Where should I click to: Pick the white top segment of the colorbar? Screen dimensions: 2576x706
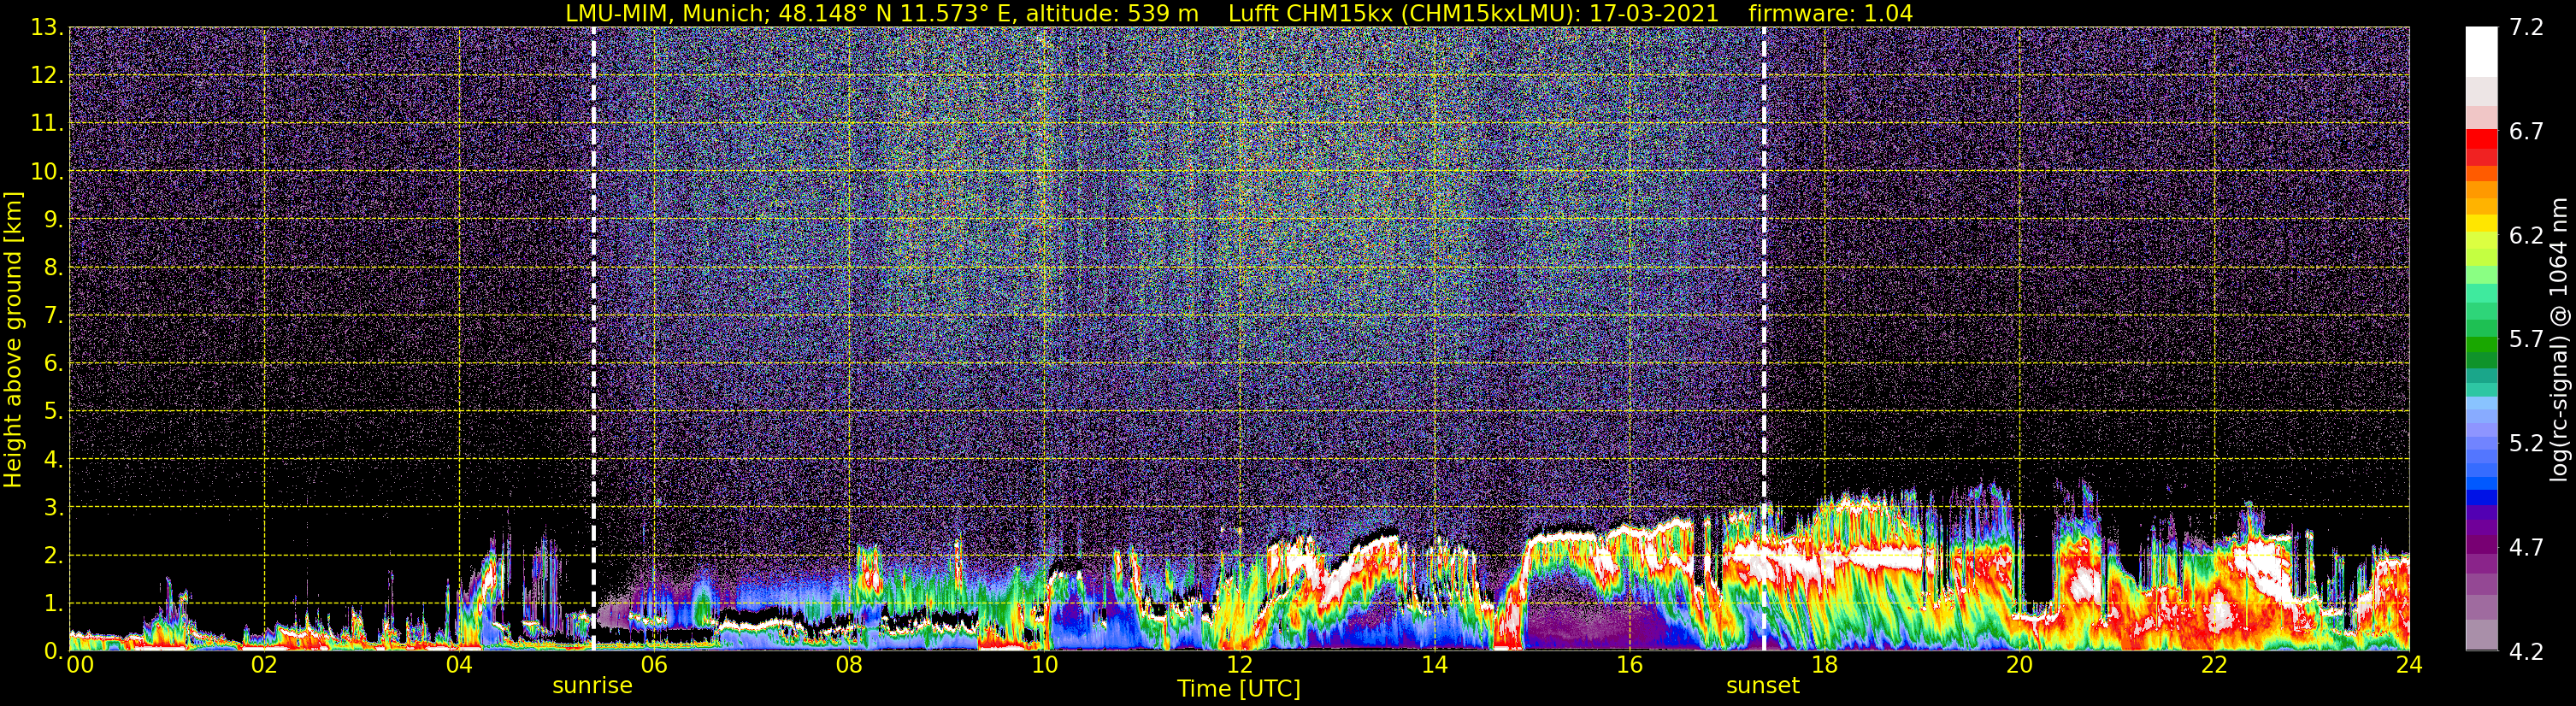pyautogui.click(x=2481, y=52)
